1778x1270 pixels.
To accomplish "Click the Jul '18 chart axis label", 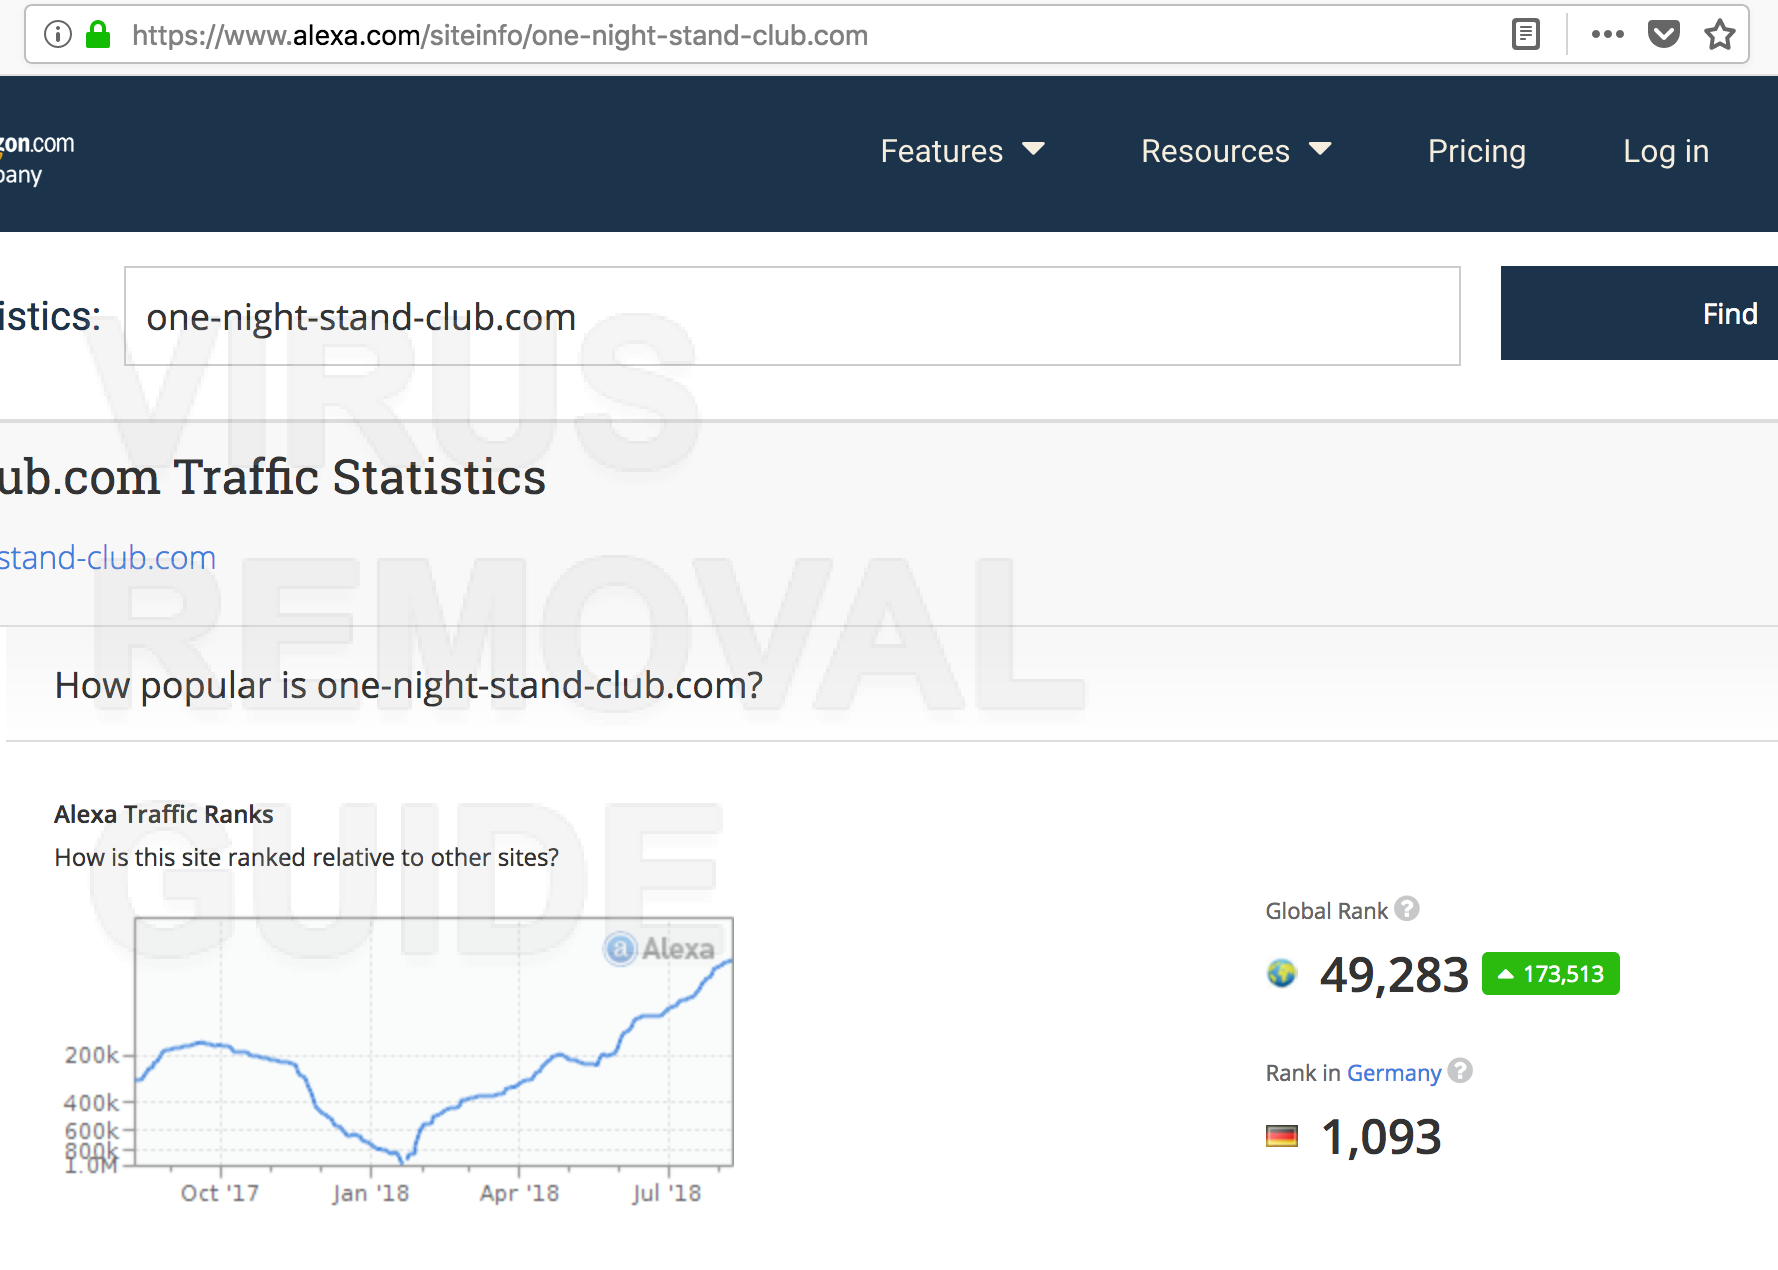I will click(x=667, y=1193).
